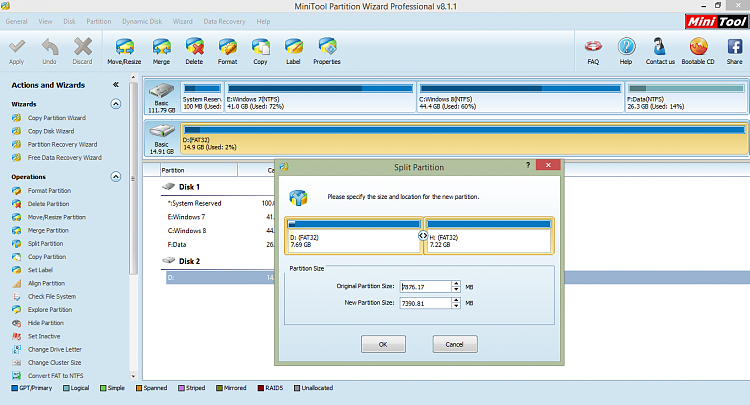Choose Change Cluster Size operation

(x=54, y=362)
